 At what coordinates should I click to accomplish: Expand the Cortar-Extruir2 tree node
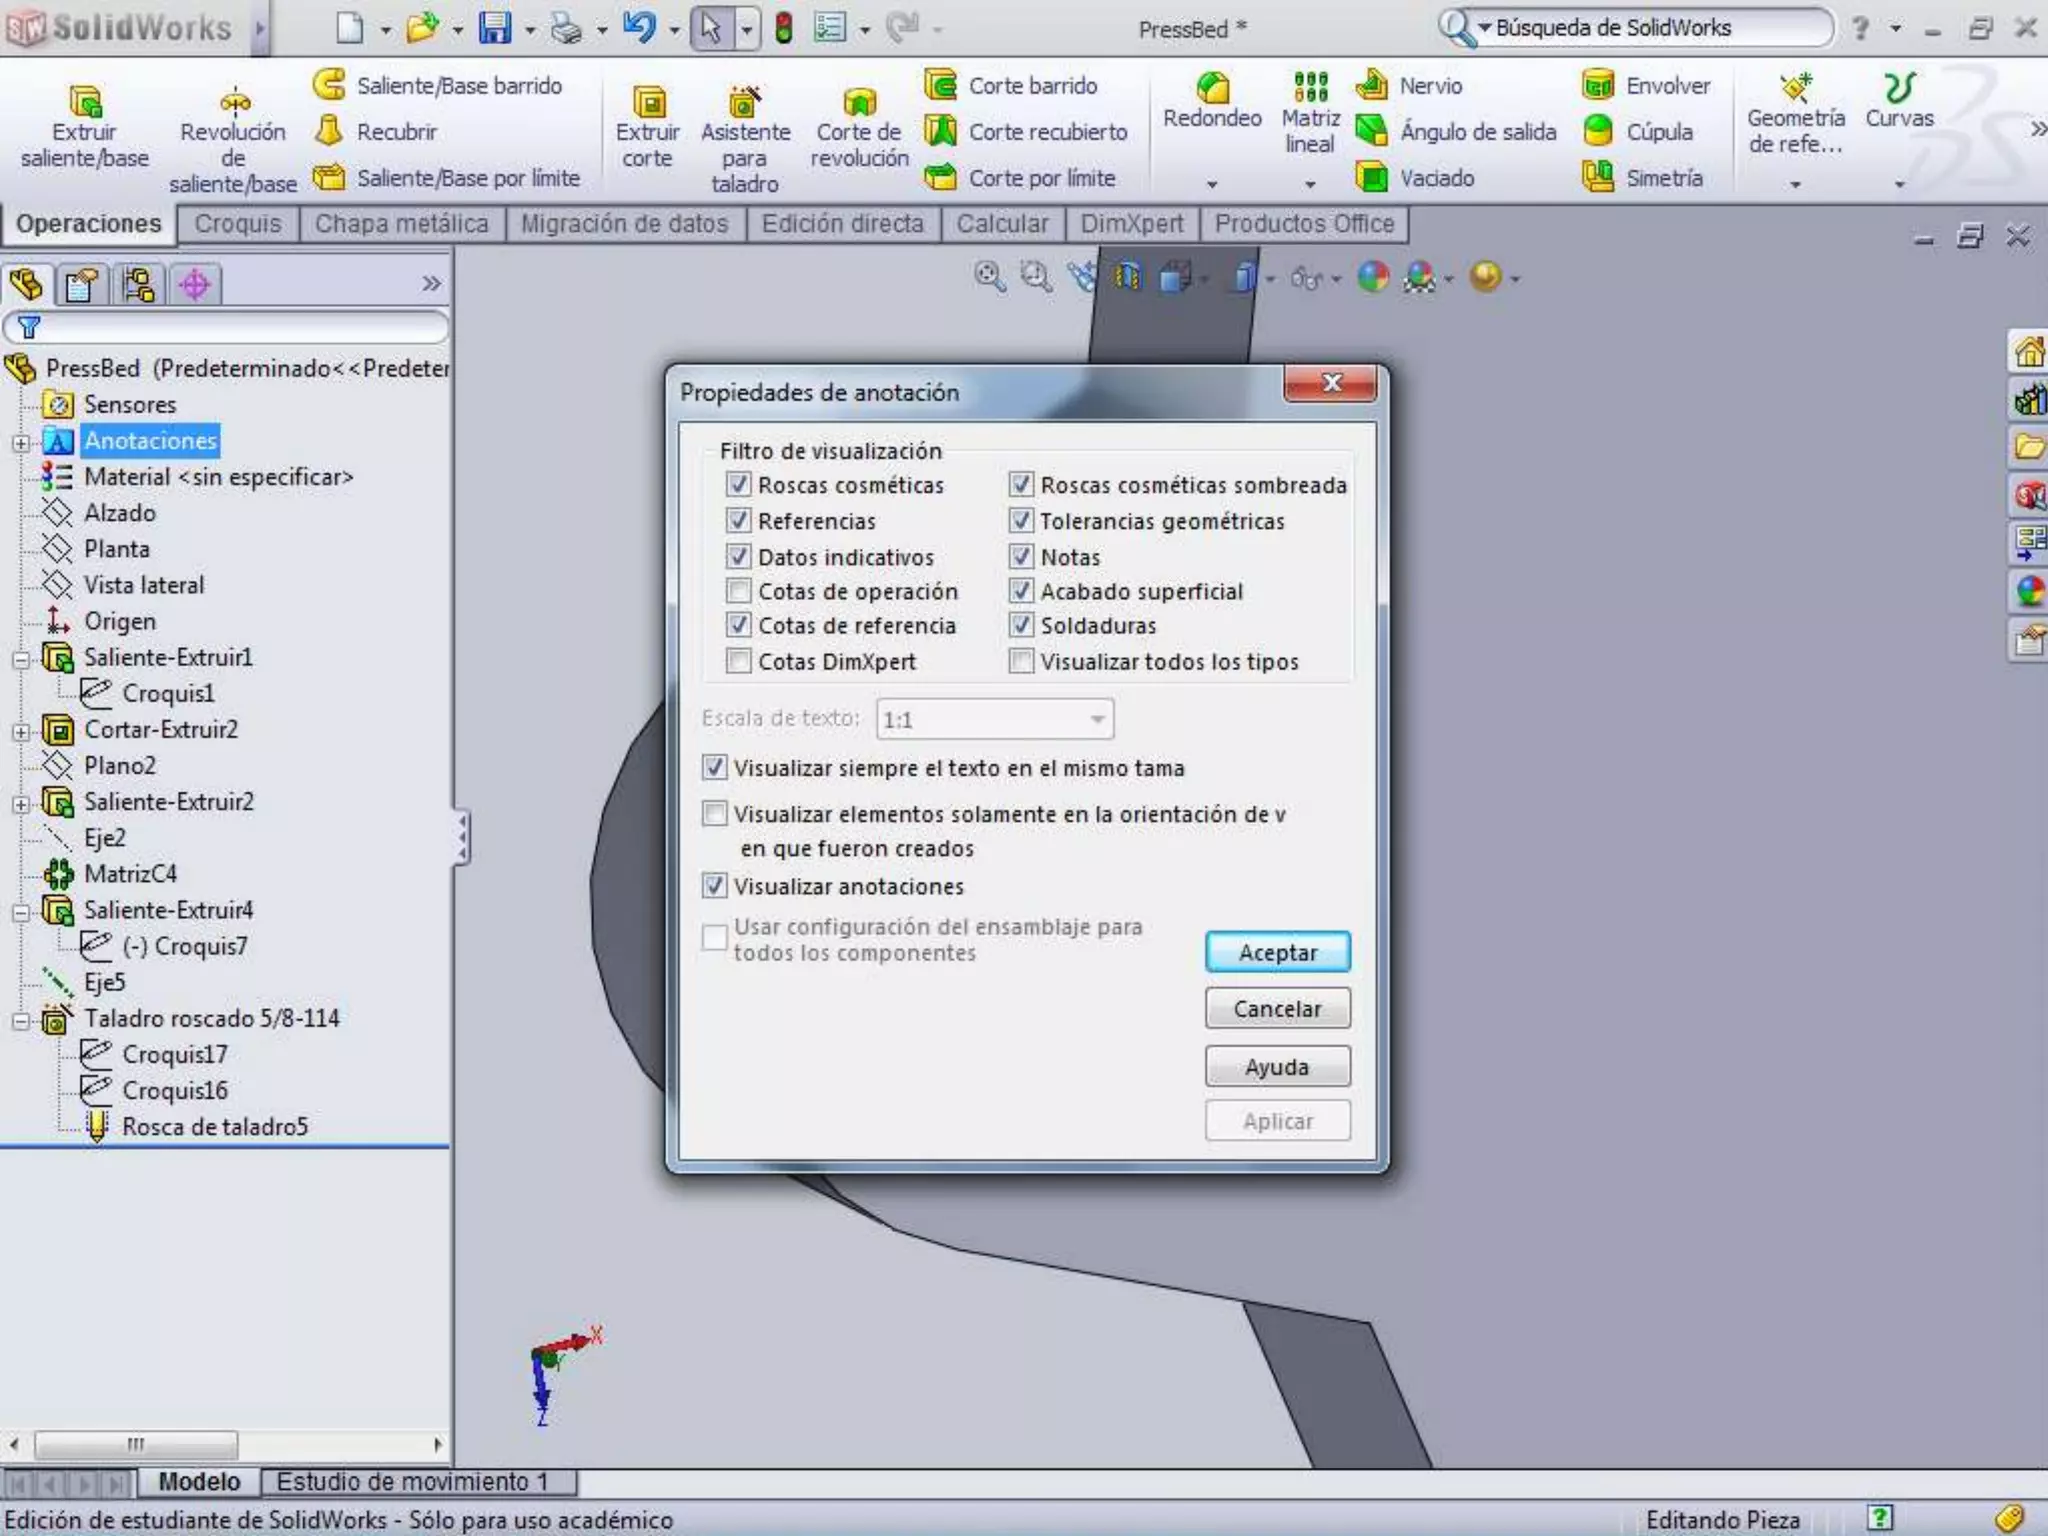click(x=21, y=731)
